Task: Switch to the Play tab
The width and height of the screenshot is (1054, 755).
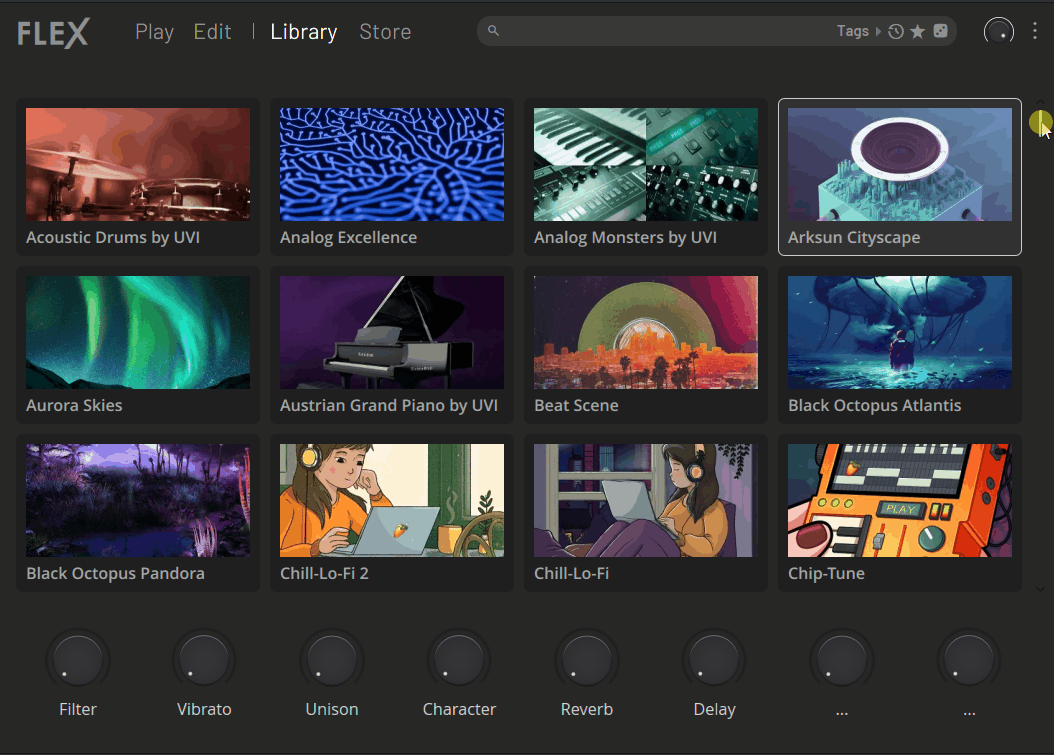Action: pyautogui.click(x=155, y=32)
